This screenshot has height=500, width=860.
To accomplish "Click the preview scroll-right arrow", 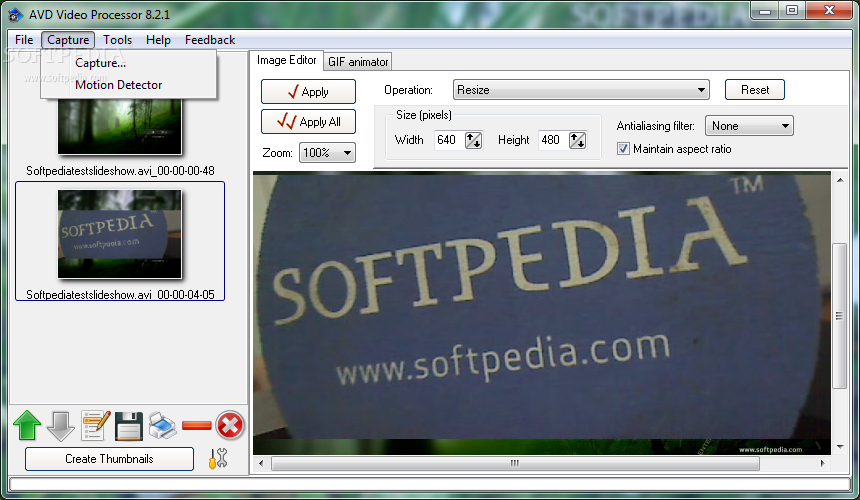I will click(x=822, y=463).
